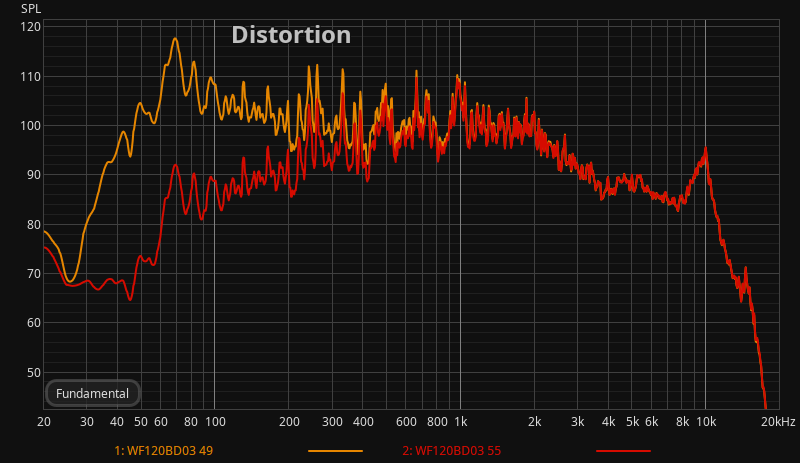Click the 10k frequency axis label
The height and width of the screenshot is (463, 800).
coord(707,422)
